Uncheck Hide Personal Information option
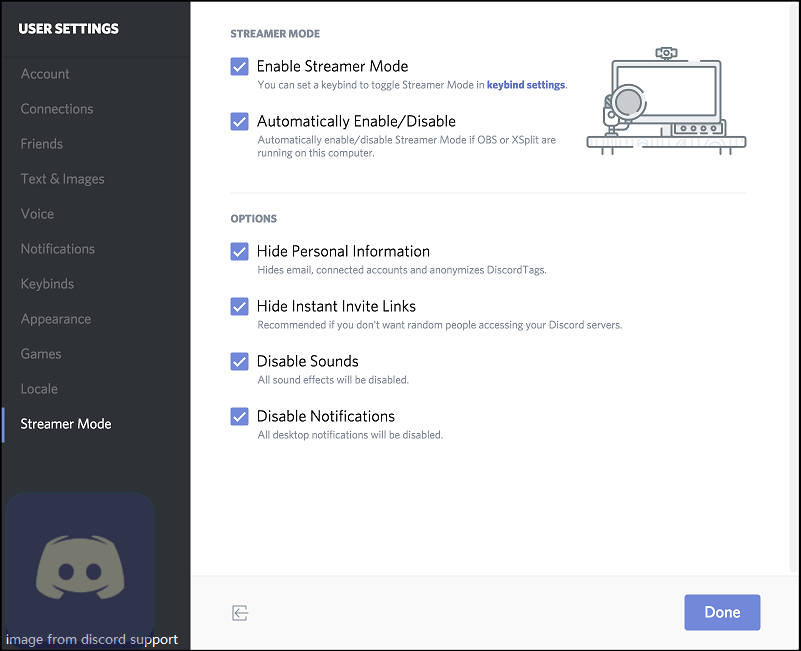This screenshot has height=651, width=801. (x=240, y=252)
